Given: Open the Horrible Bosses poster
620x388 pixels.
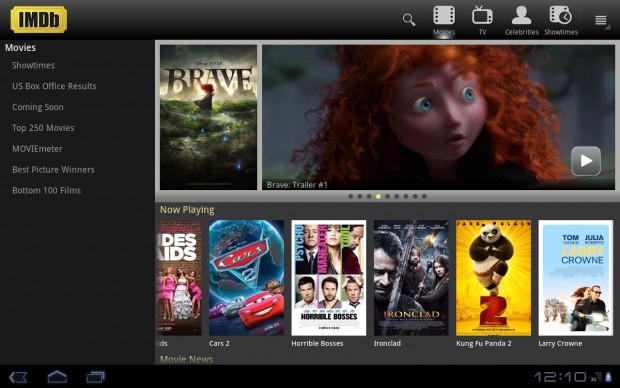Looking at the screenshot, I should [x=329, y=278].
